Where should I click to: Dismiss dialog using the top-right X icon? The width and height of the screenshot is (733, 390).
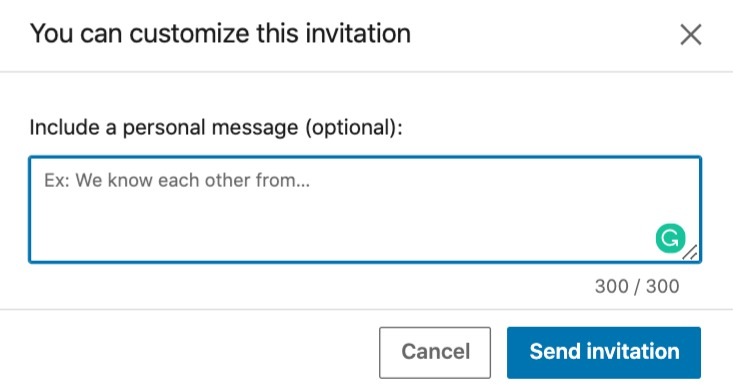coord(690,35)
